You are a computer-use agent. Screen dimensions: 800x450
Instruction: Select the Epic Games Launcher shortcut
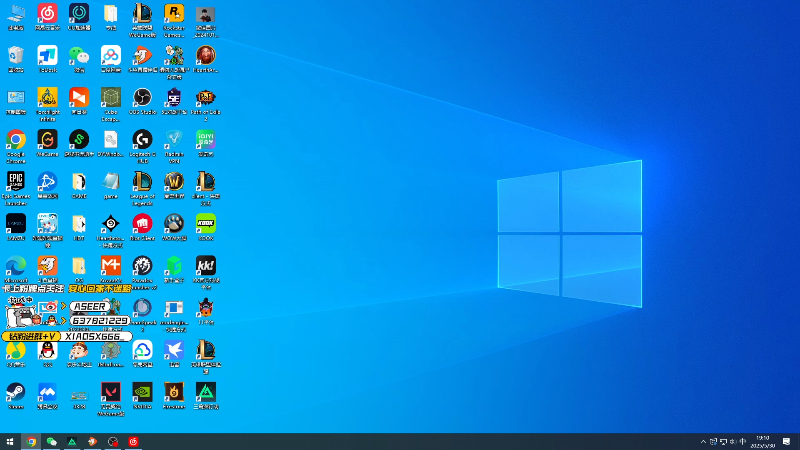[x=16, y=188]
